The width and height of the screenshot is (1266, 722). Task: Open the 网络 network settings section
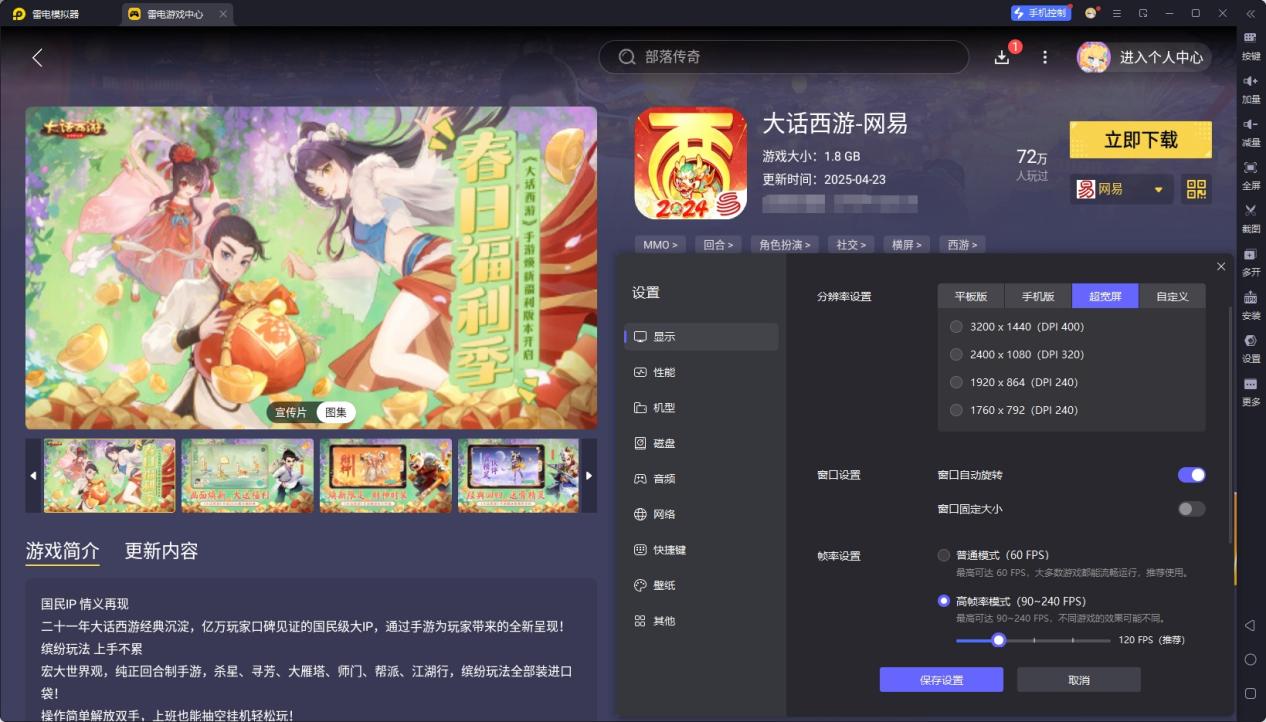701,514
